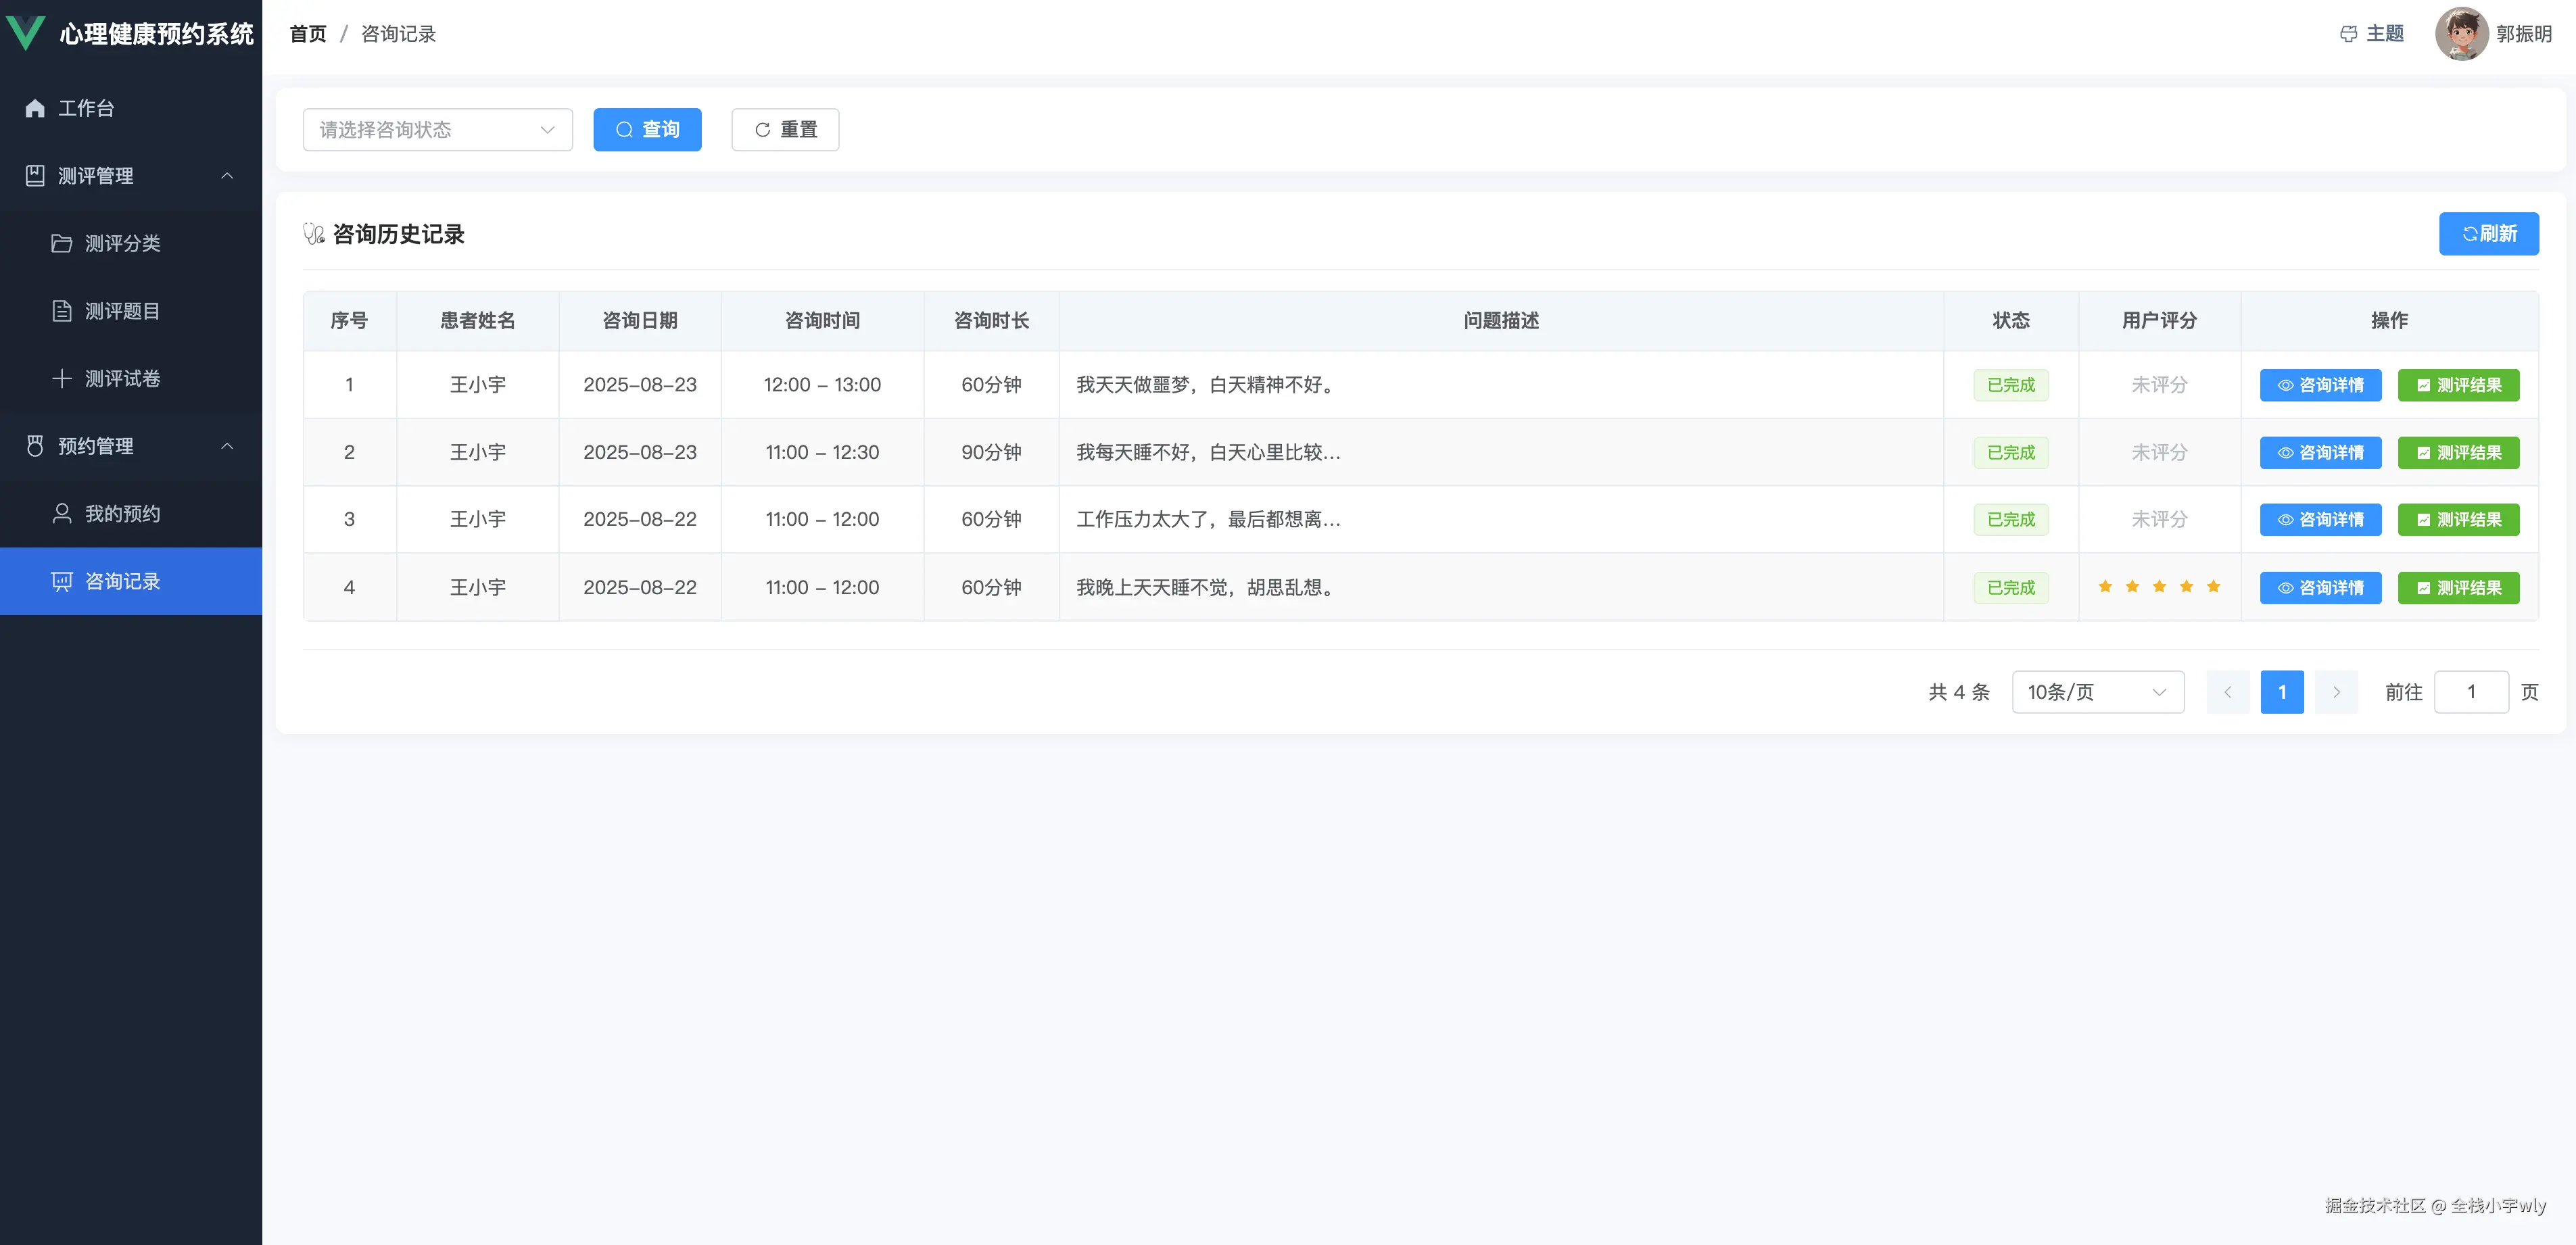Viewport: 2576px width, 1245px height.
Task: Select the 测评分类 folder icon in sidebar
Action: tap(61, 243)
